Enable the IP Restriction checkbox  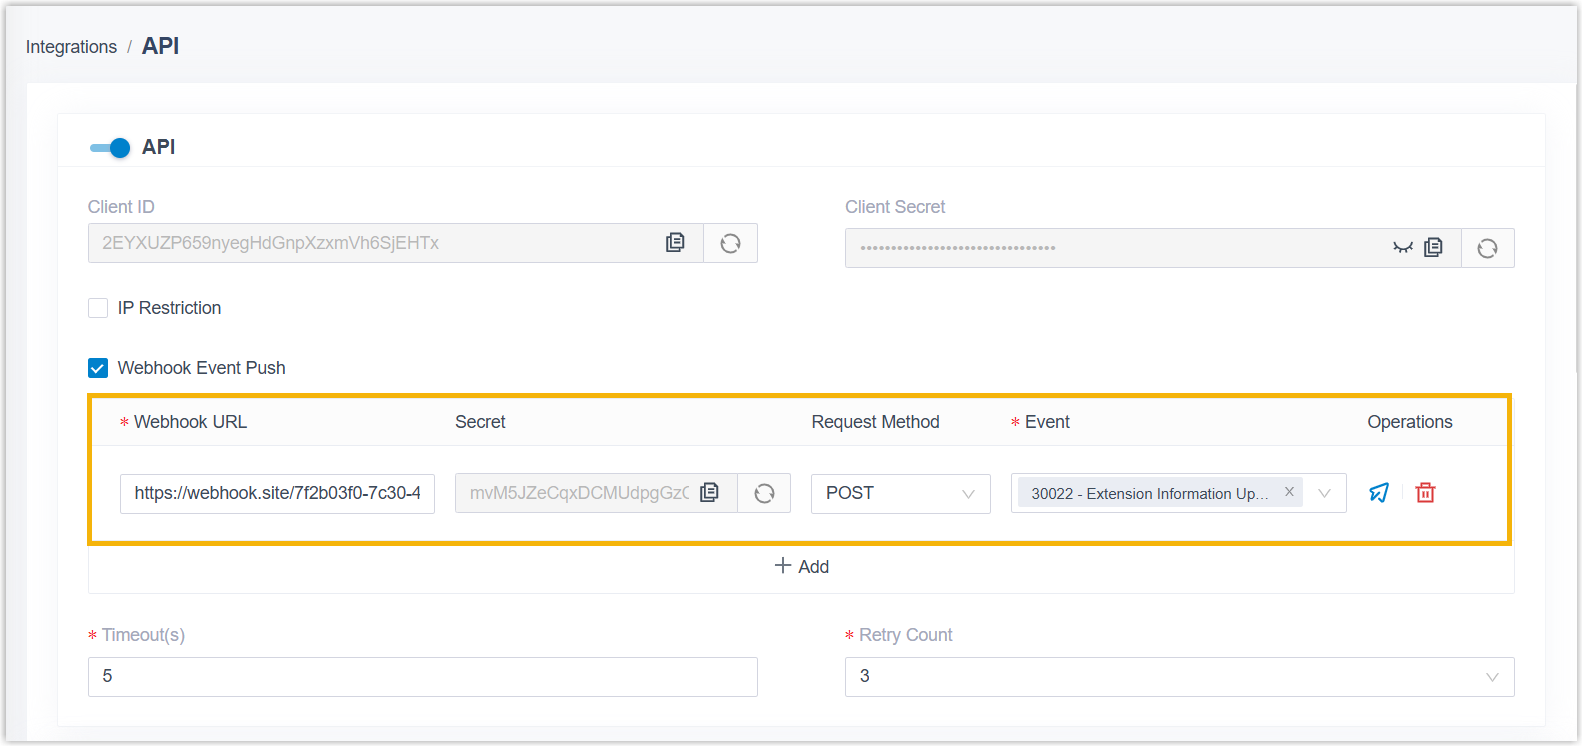click(x=98, y=308)
